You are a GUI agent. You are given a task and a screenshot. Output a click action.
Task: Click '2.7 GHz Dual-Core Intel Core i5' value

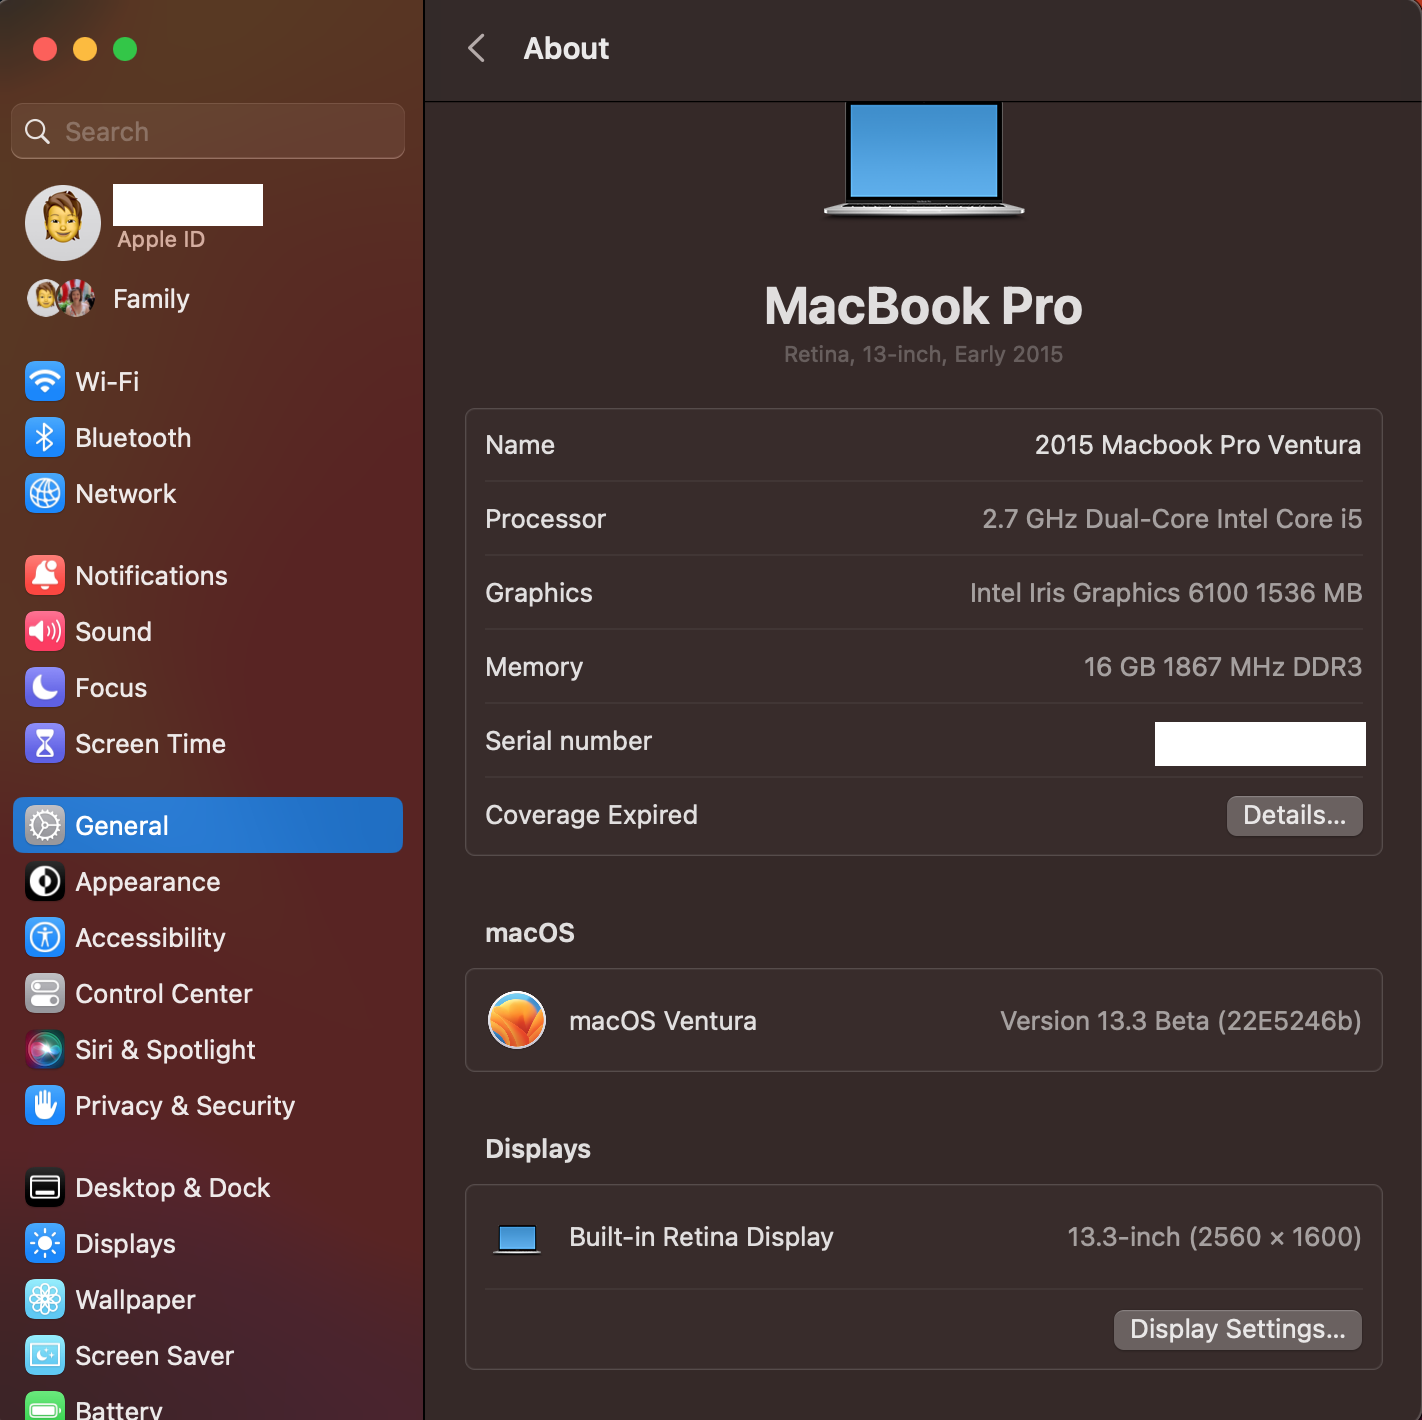[x=1172, y=519]
